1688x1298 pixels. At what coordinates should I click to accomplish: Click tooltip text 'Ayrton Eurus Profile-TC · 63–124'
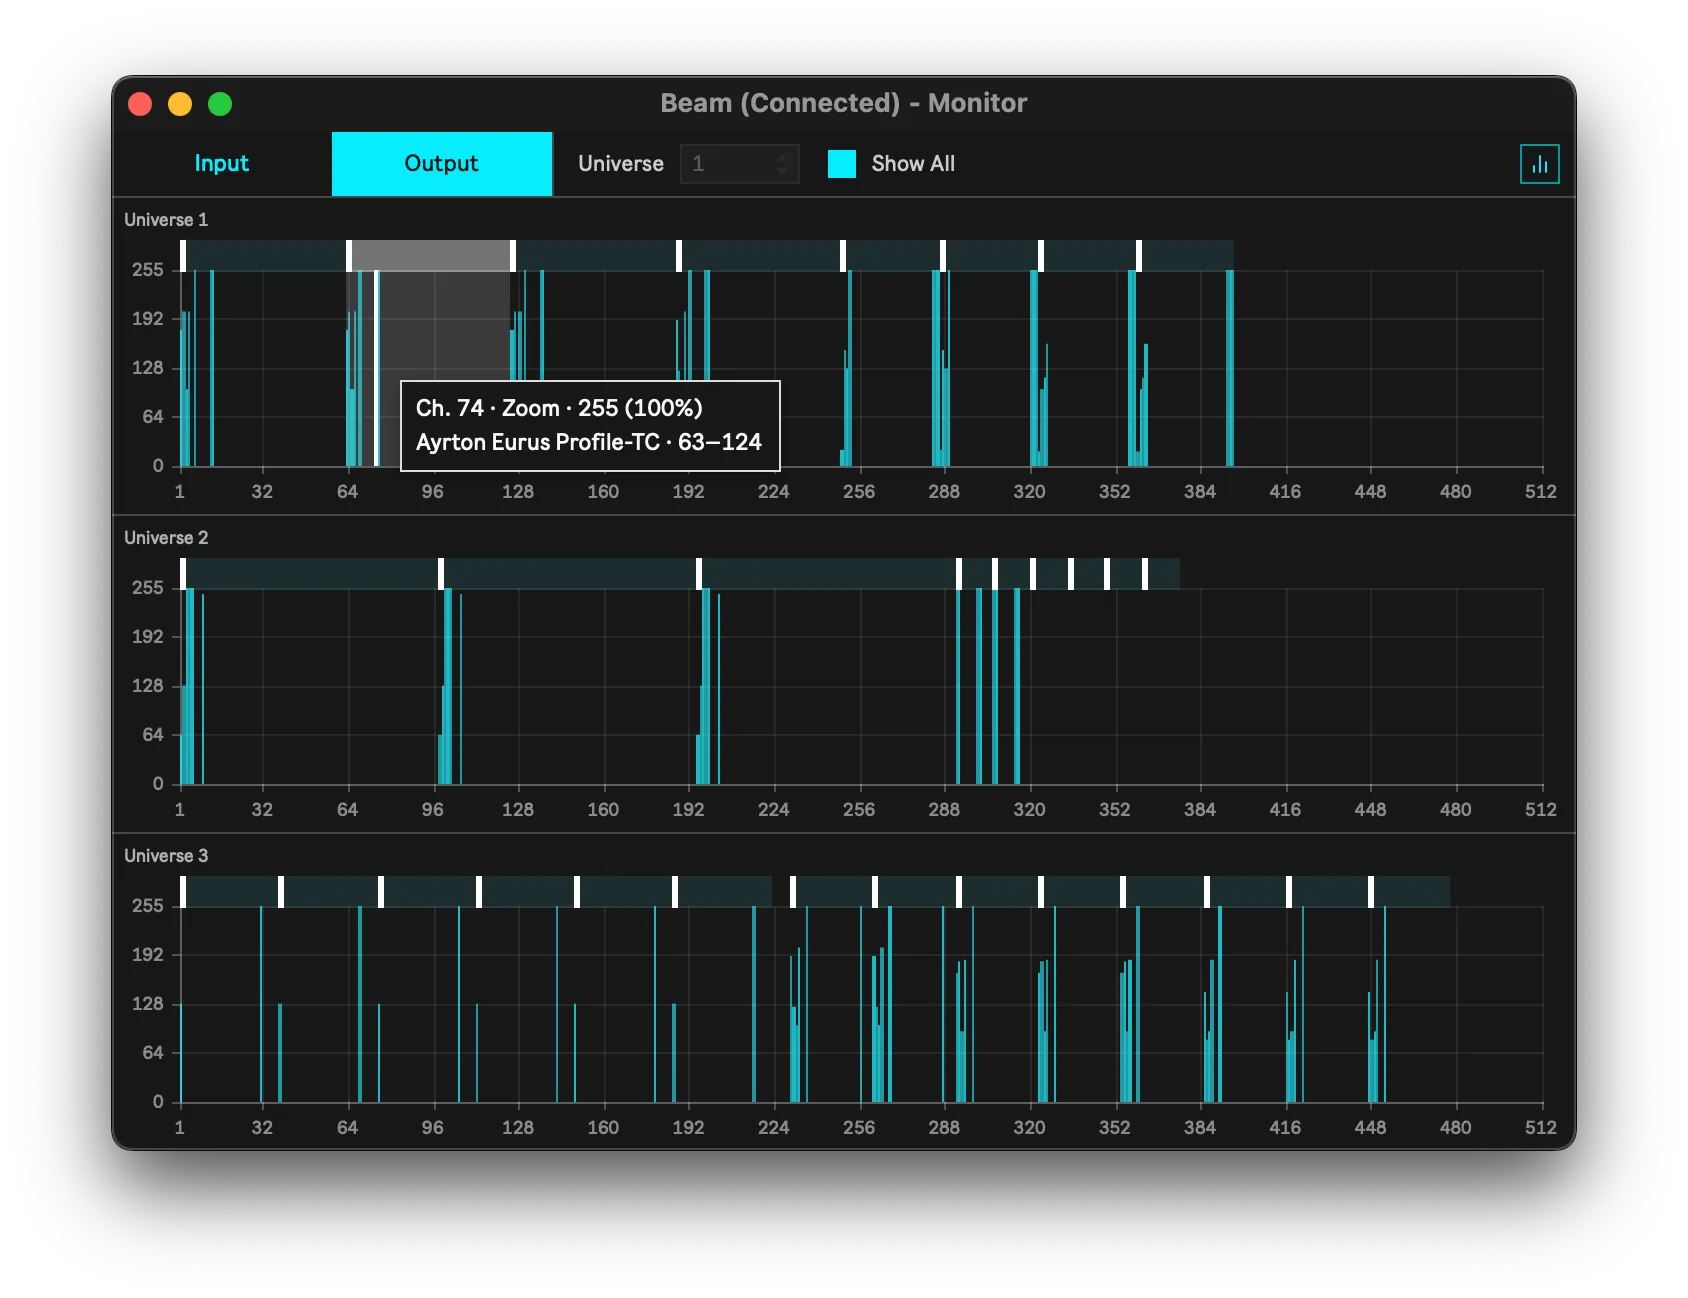pos(589,442)
